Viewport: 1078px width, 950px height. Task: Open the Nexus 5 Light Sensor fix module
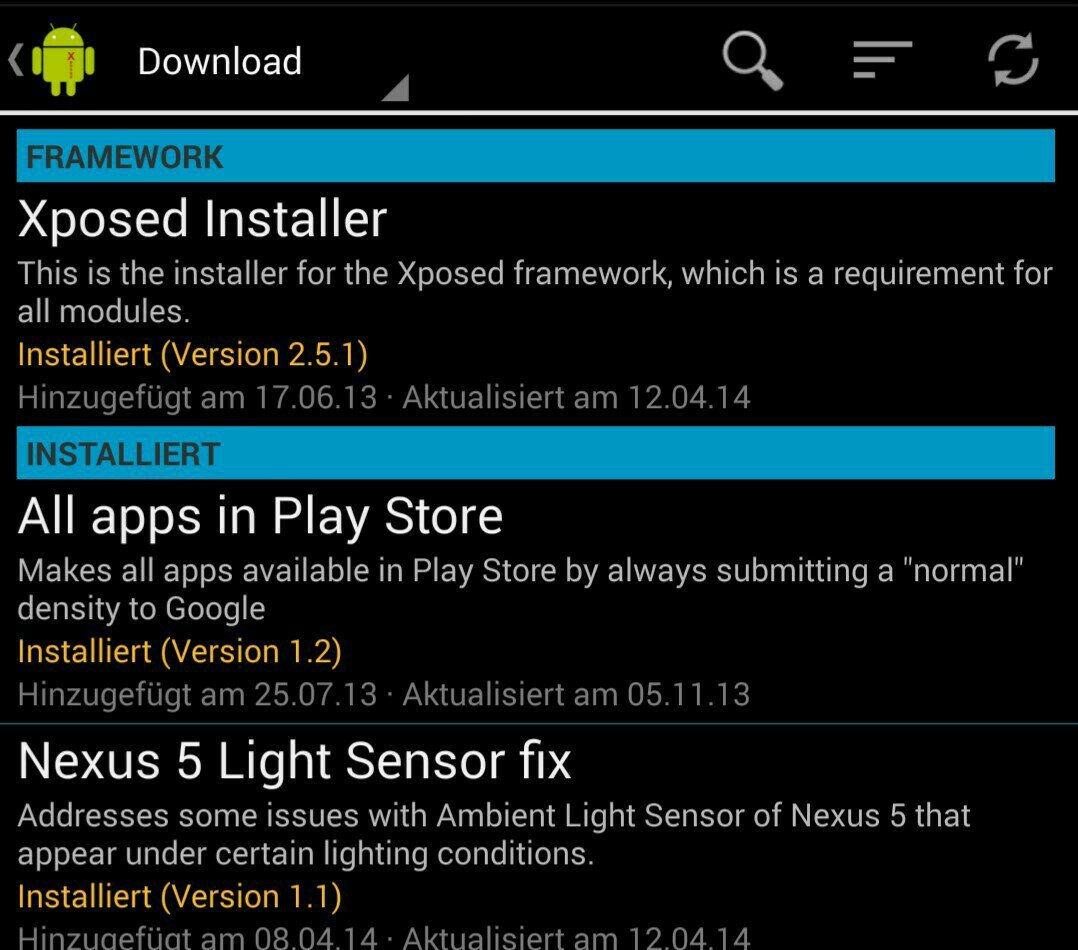coord(294,761)
